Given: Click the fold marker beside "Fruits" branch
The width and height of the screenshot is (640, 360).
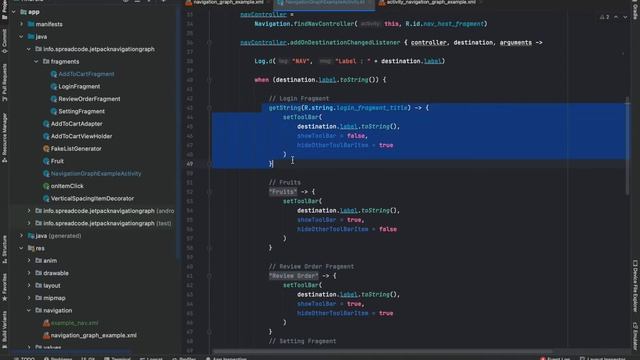Looking at the screenshot, I should coord(209,192).
